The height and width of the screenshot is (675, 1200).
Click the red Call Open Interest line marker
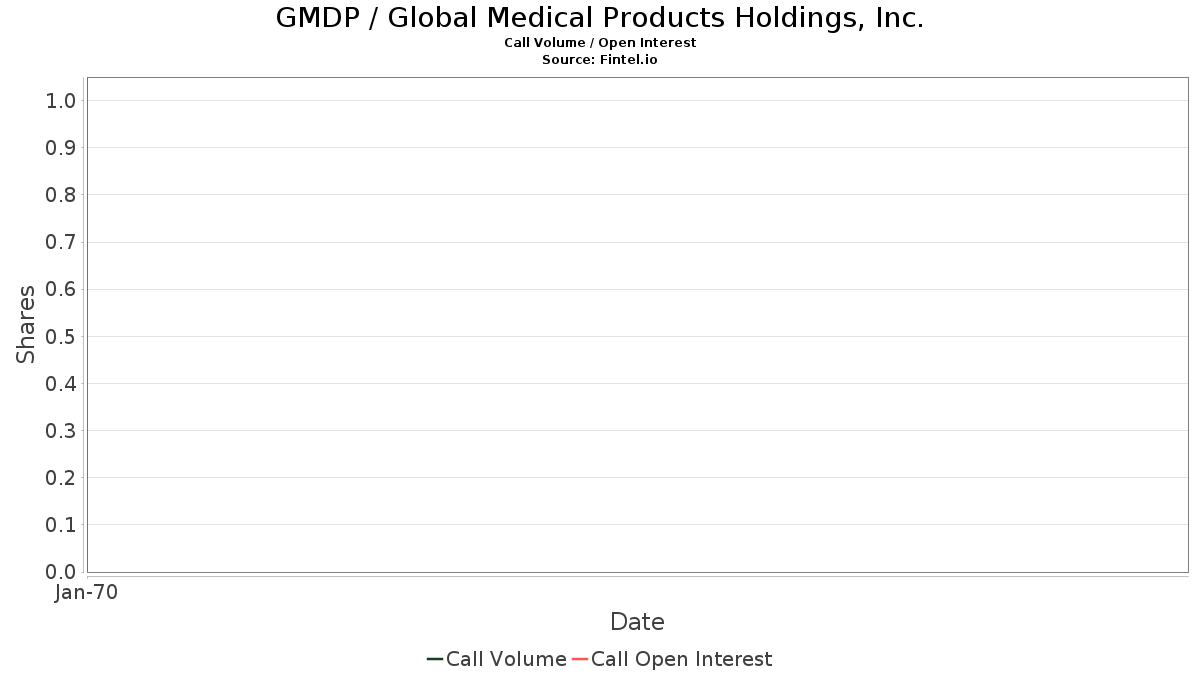pyautogui.click(x=580, y=659)
